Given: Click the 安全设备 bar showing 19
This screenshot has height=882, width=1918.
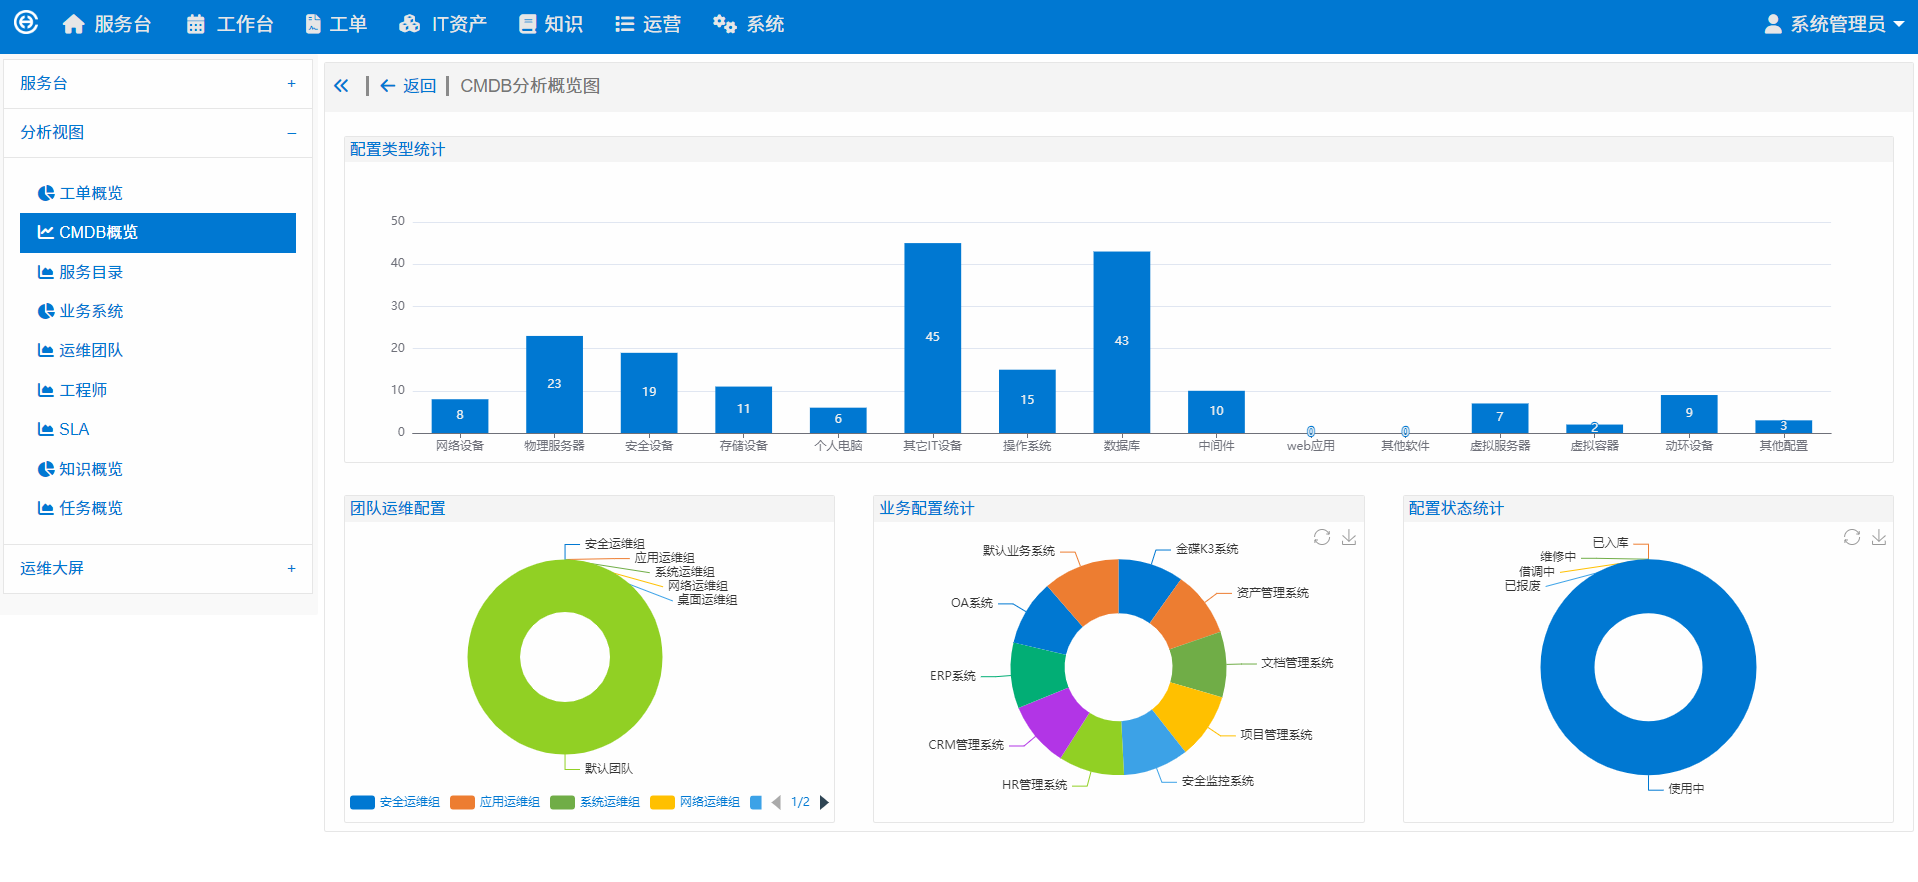Looking at the screenshot, I should click(x=649, y=393).
